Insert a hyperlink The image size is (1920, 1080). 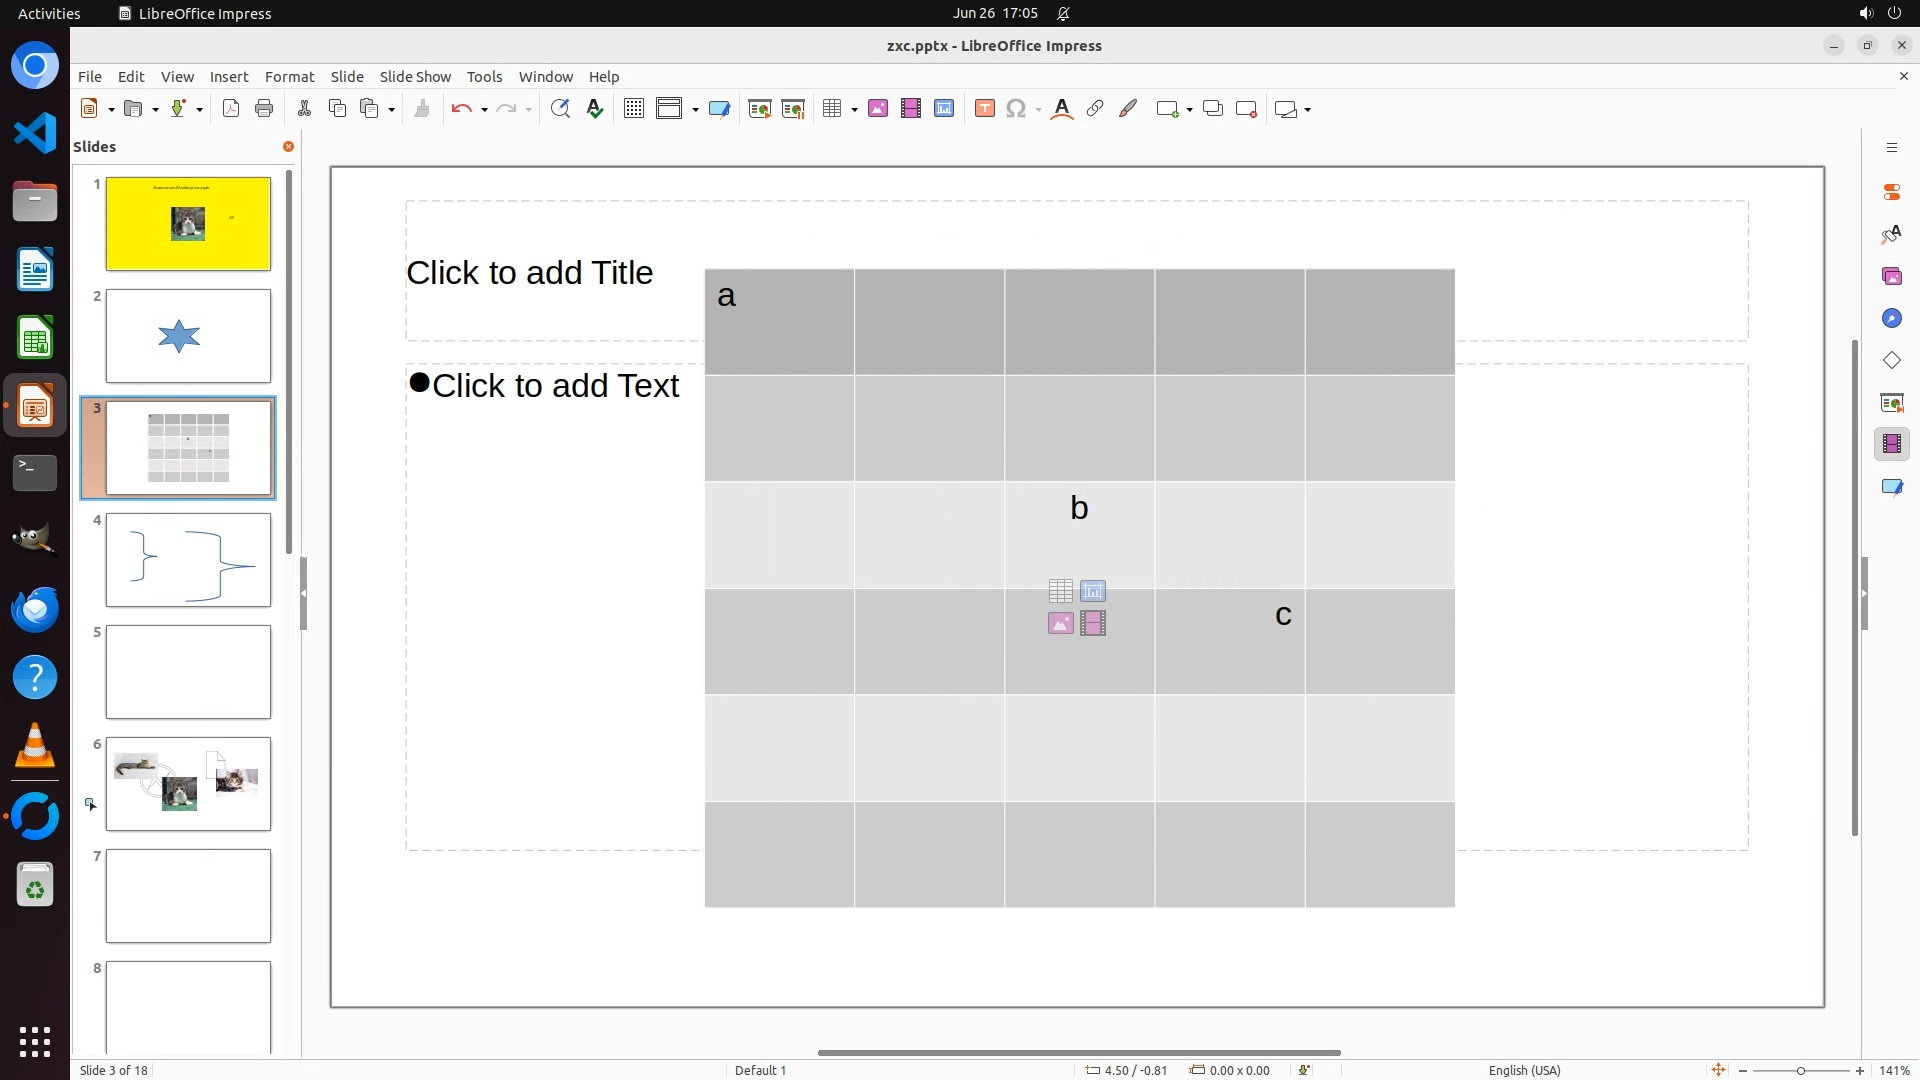(1095, 109)
